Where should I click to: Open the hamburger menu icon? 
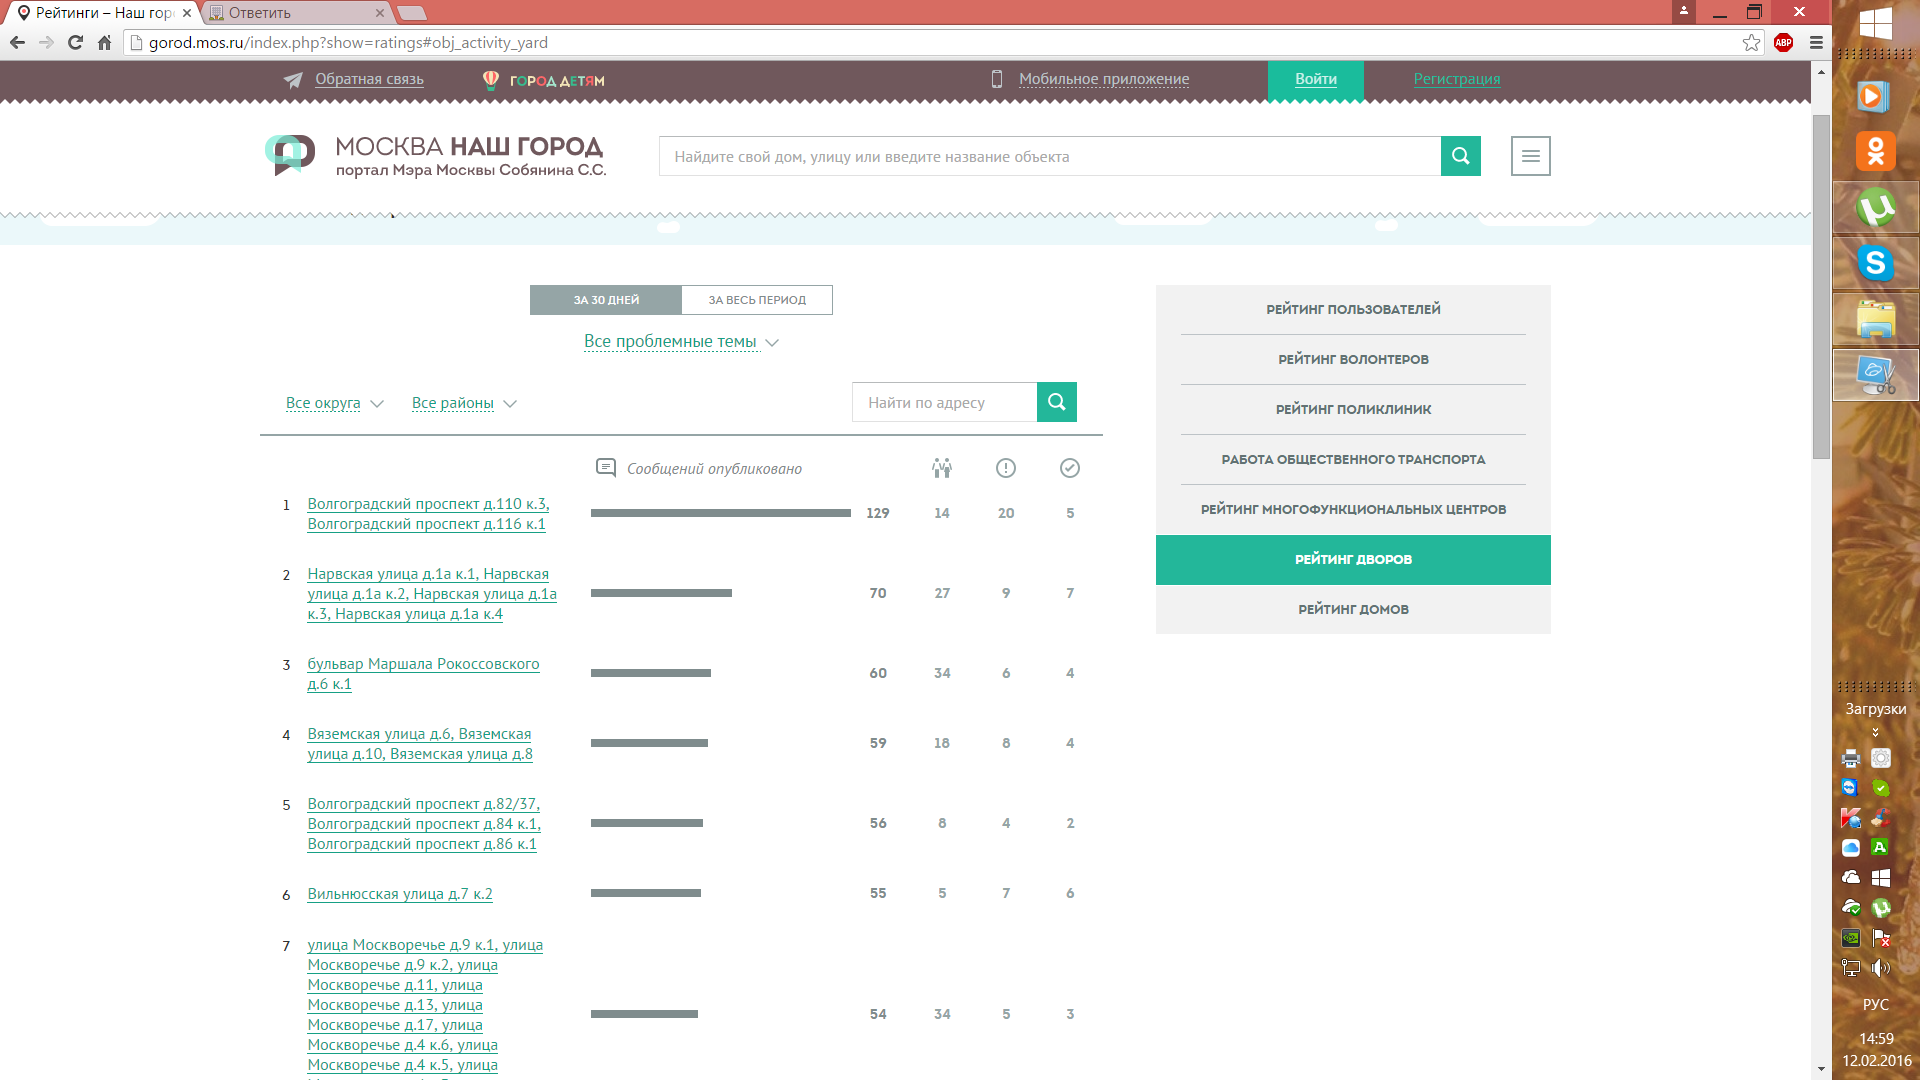click(1530, 156)
